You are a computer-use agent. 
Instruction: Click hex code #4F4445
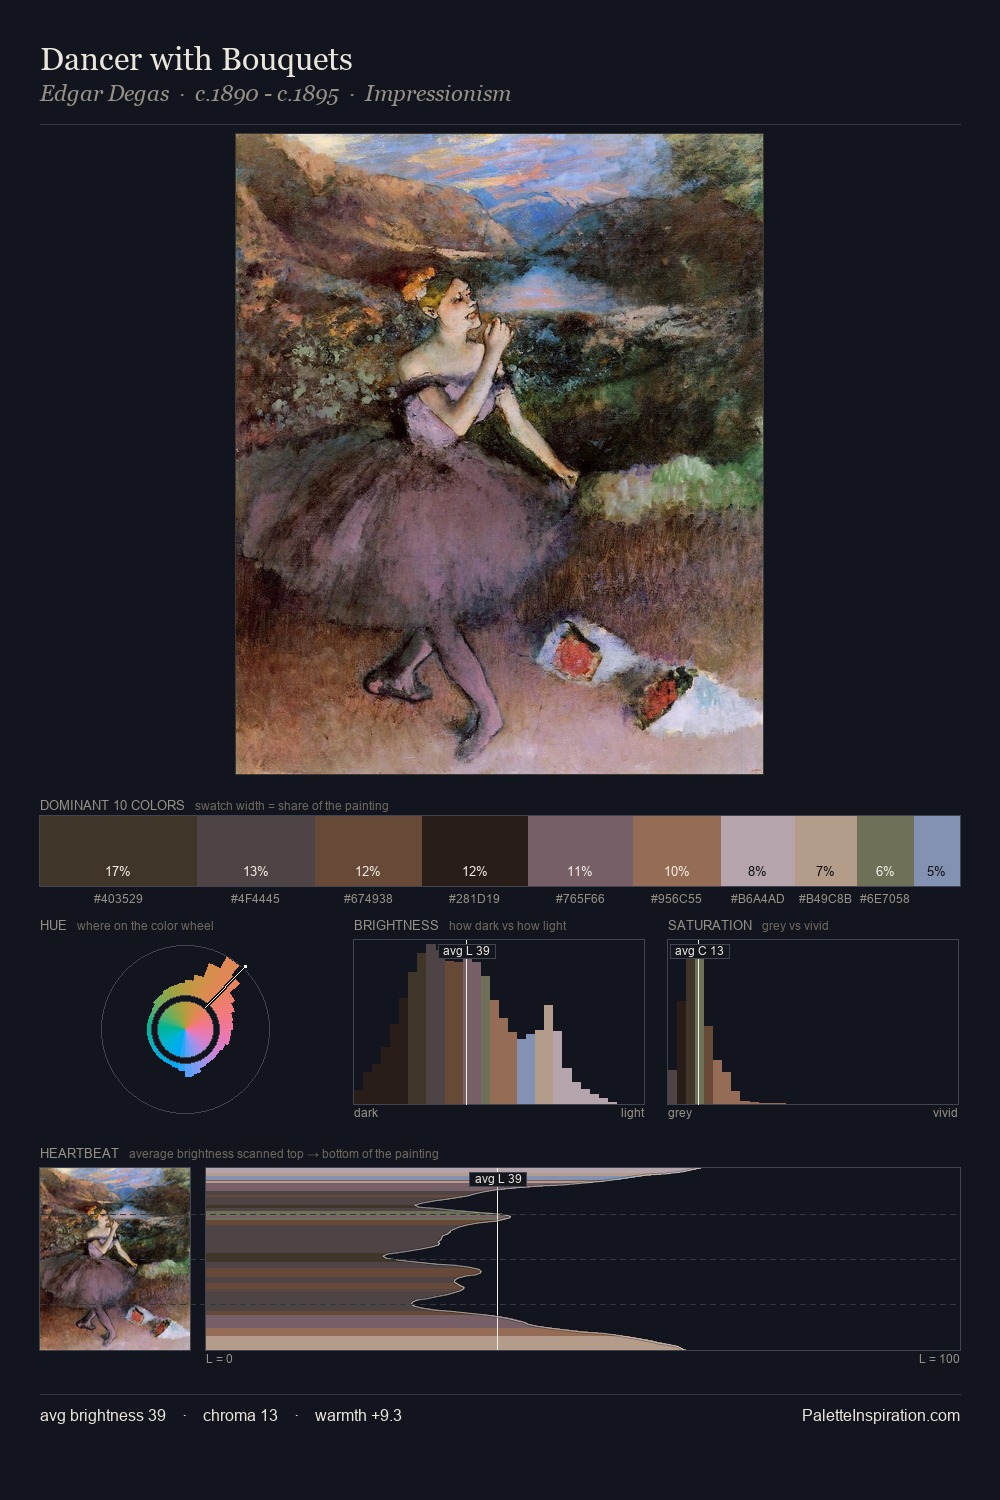click(x=256, y=899)
